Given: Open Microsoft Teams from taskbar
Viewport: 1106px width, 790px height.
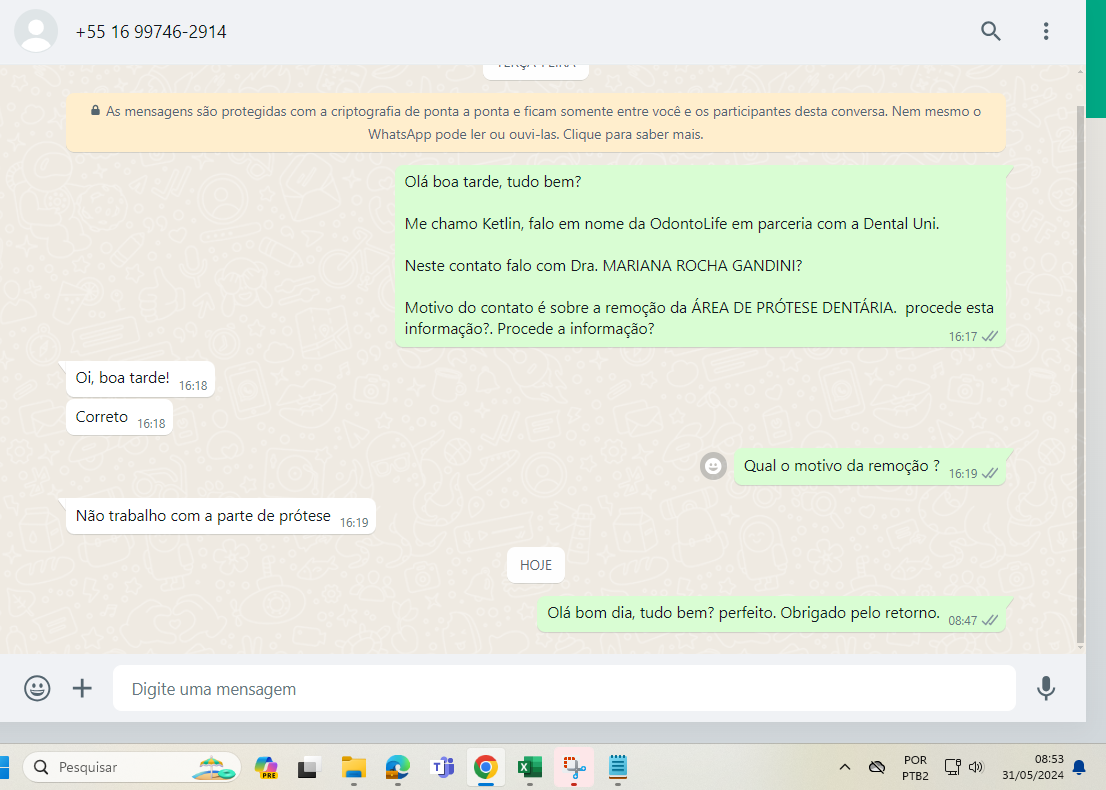Looking at the screenshot, I should click(441, 767).
